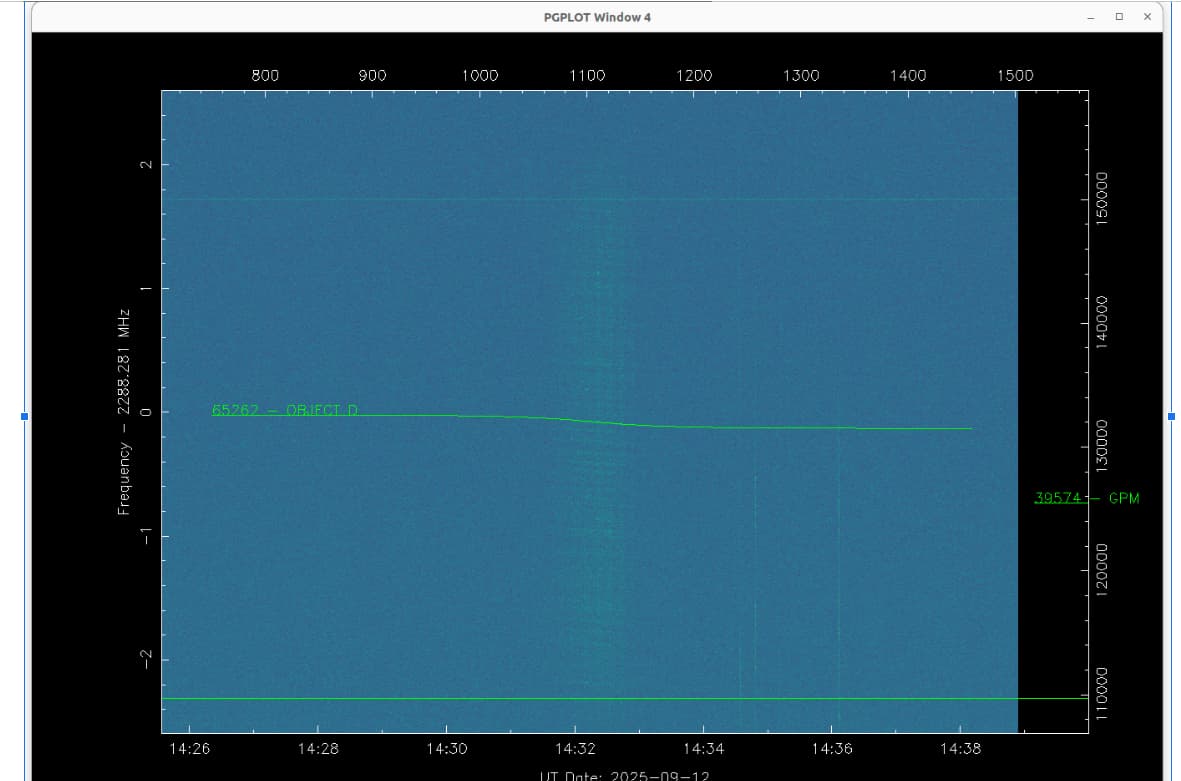Click the 1500 tick on top axis

tap(1015, 75)
